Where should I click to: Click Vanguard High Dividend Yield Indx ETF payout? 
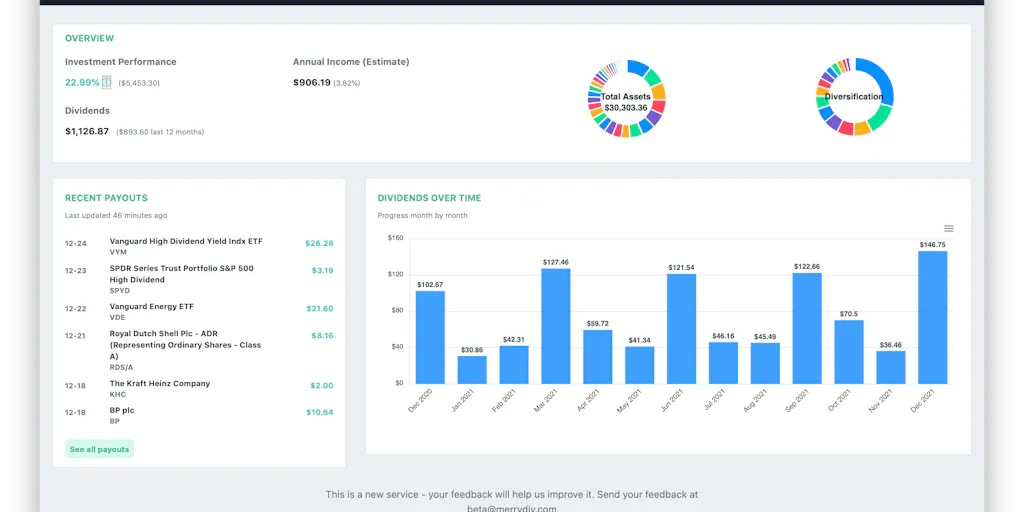click(x=186, y=241)
